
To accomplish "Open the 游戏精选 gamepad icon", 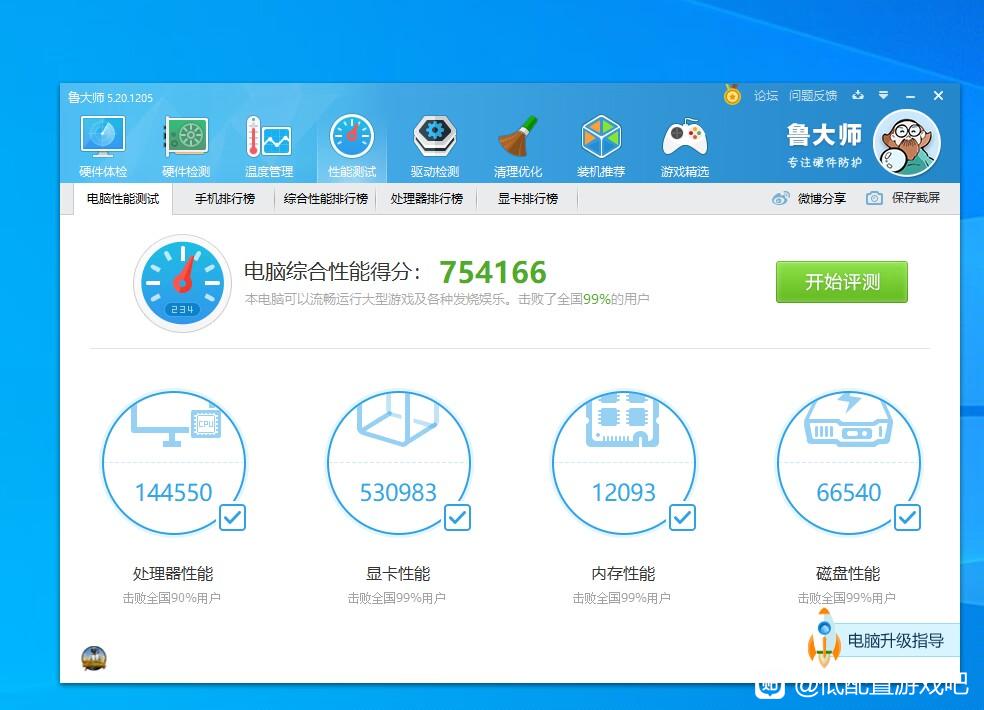I will [x=685, y=137].
